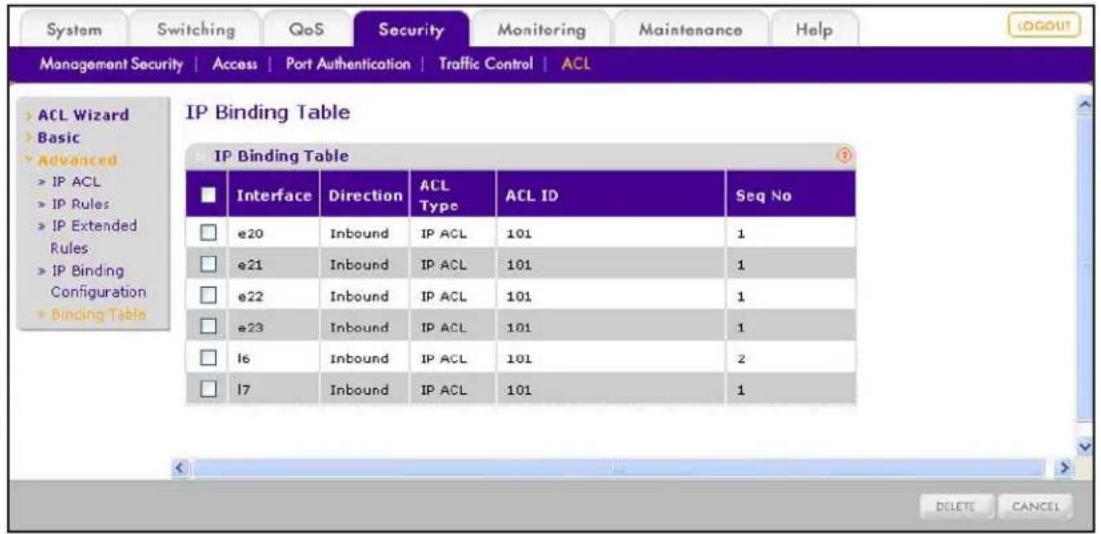Open Traffic Control submenu
Image resolution: width=1101 pixels, height=534 pixels.
[x=484, y=65]
